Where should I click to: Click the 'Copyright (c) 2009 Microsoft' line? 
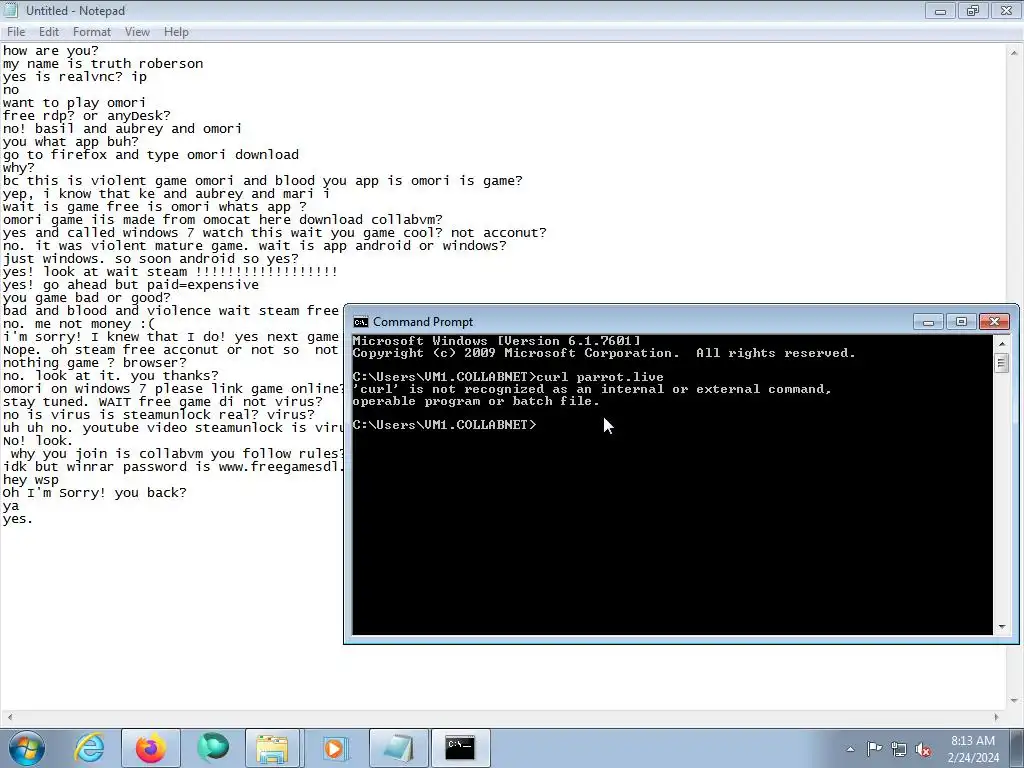coord(604,353)
